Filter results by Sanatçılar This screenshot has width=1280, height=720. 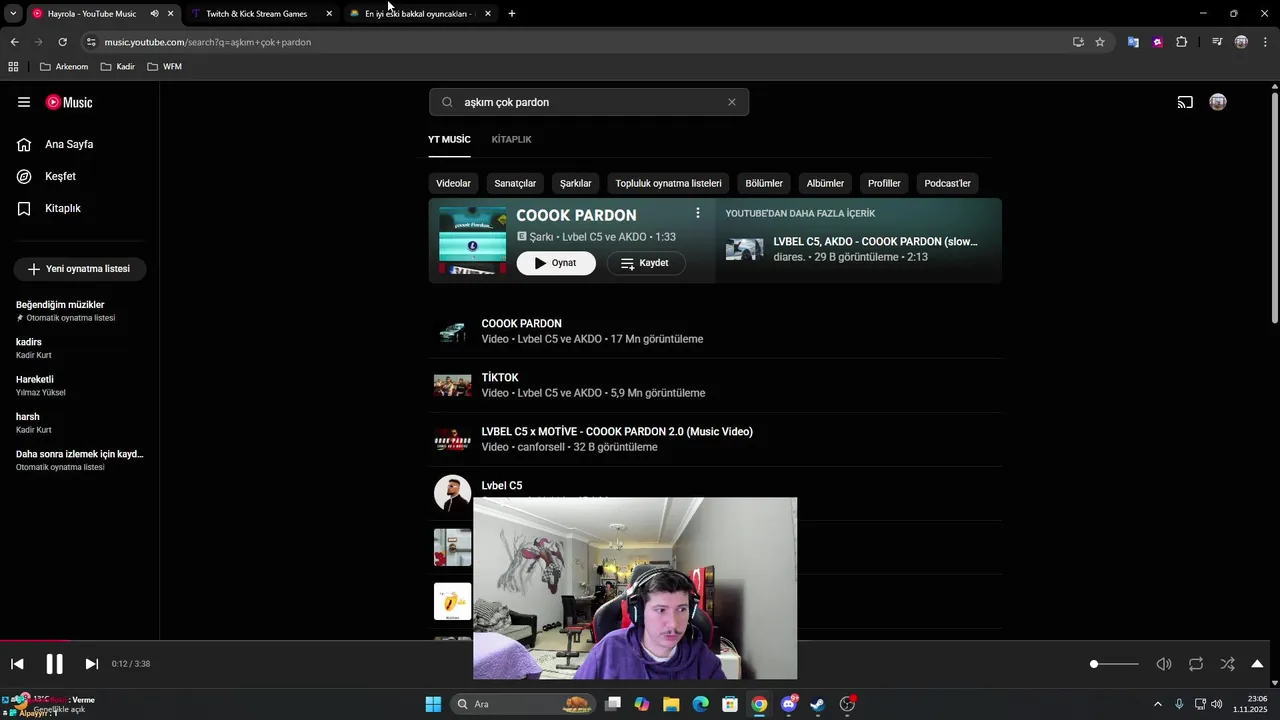(x=515, y=183)
